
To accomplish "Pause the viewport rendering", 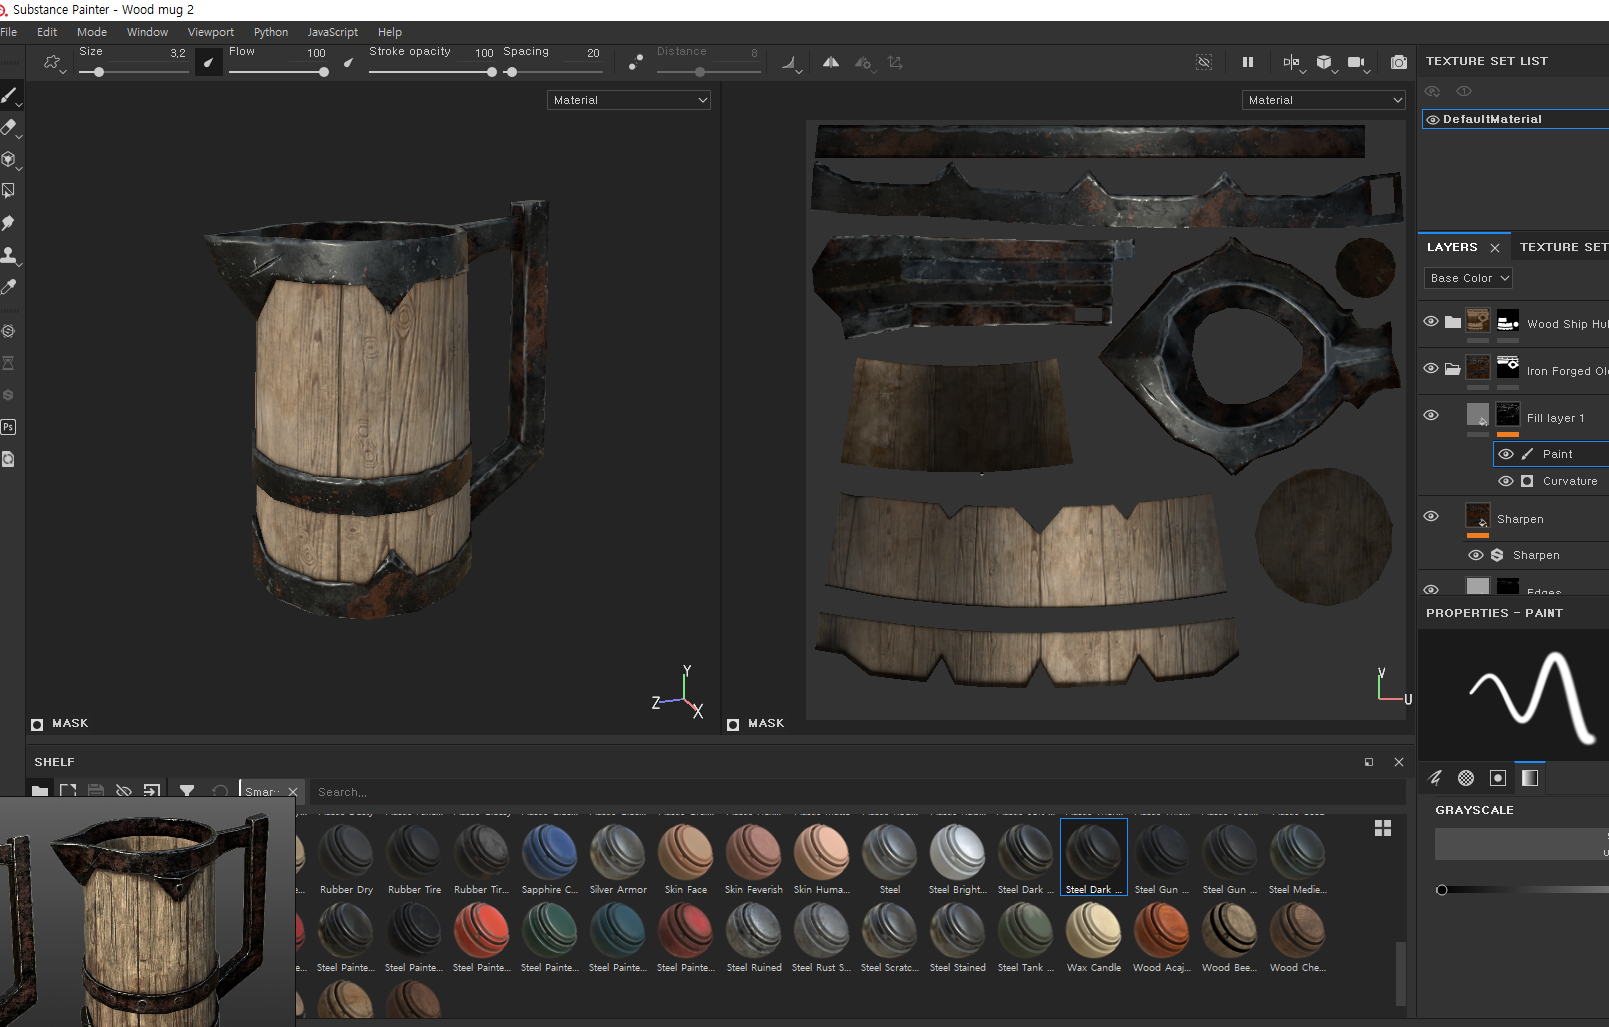I will click(x=1248, y=62).
